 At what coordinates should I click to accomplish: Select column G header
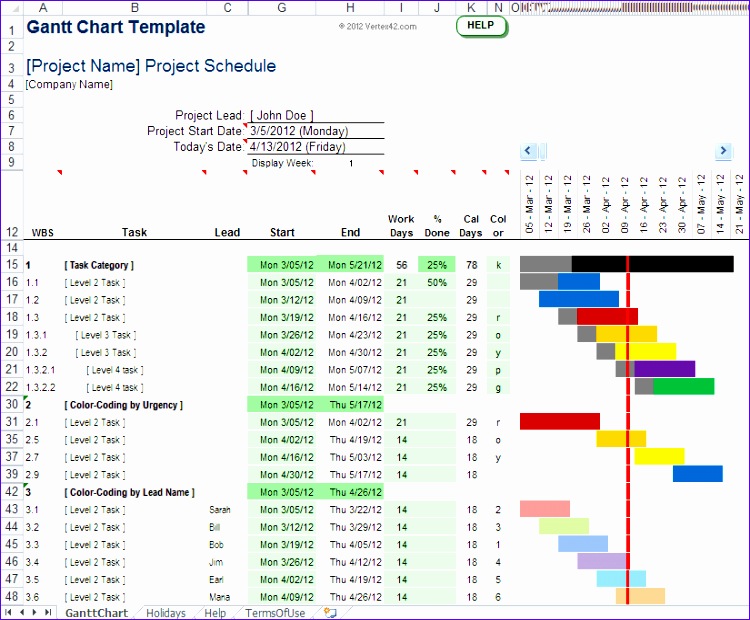(282, 8)
